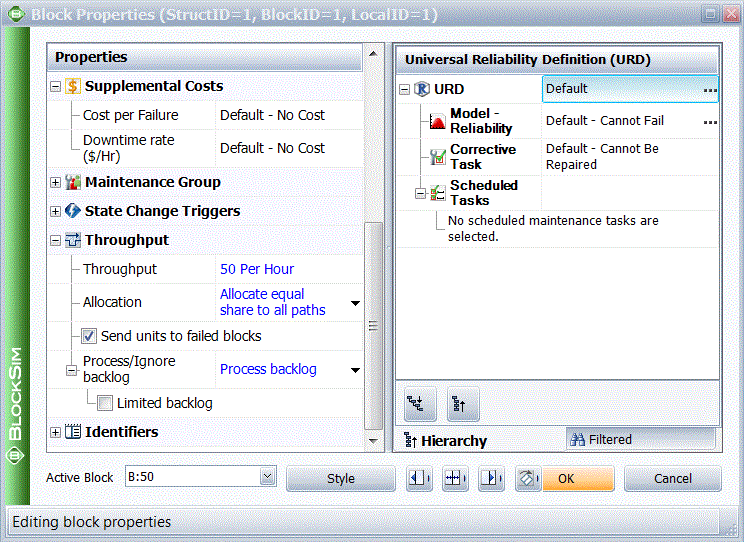Screen dimensions: 744x542
Task: Uncheck Send units to failed blocks
Action: [89, 337]
